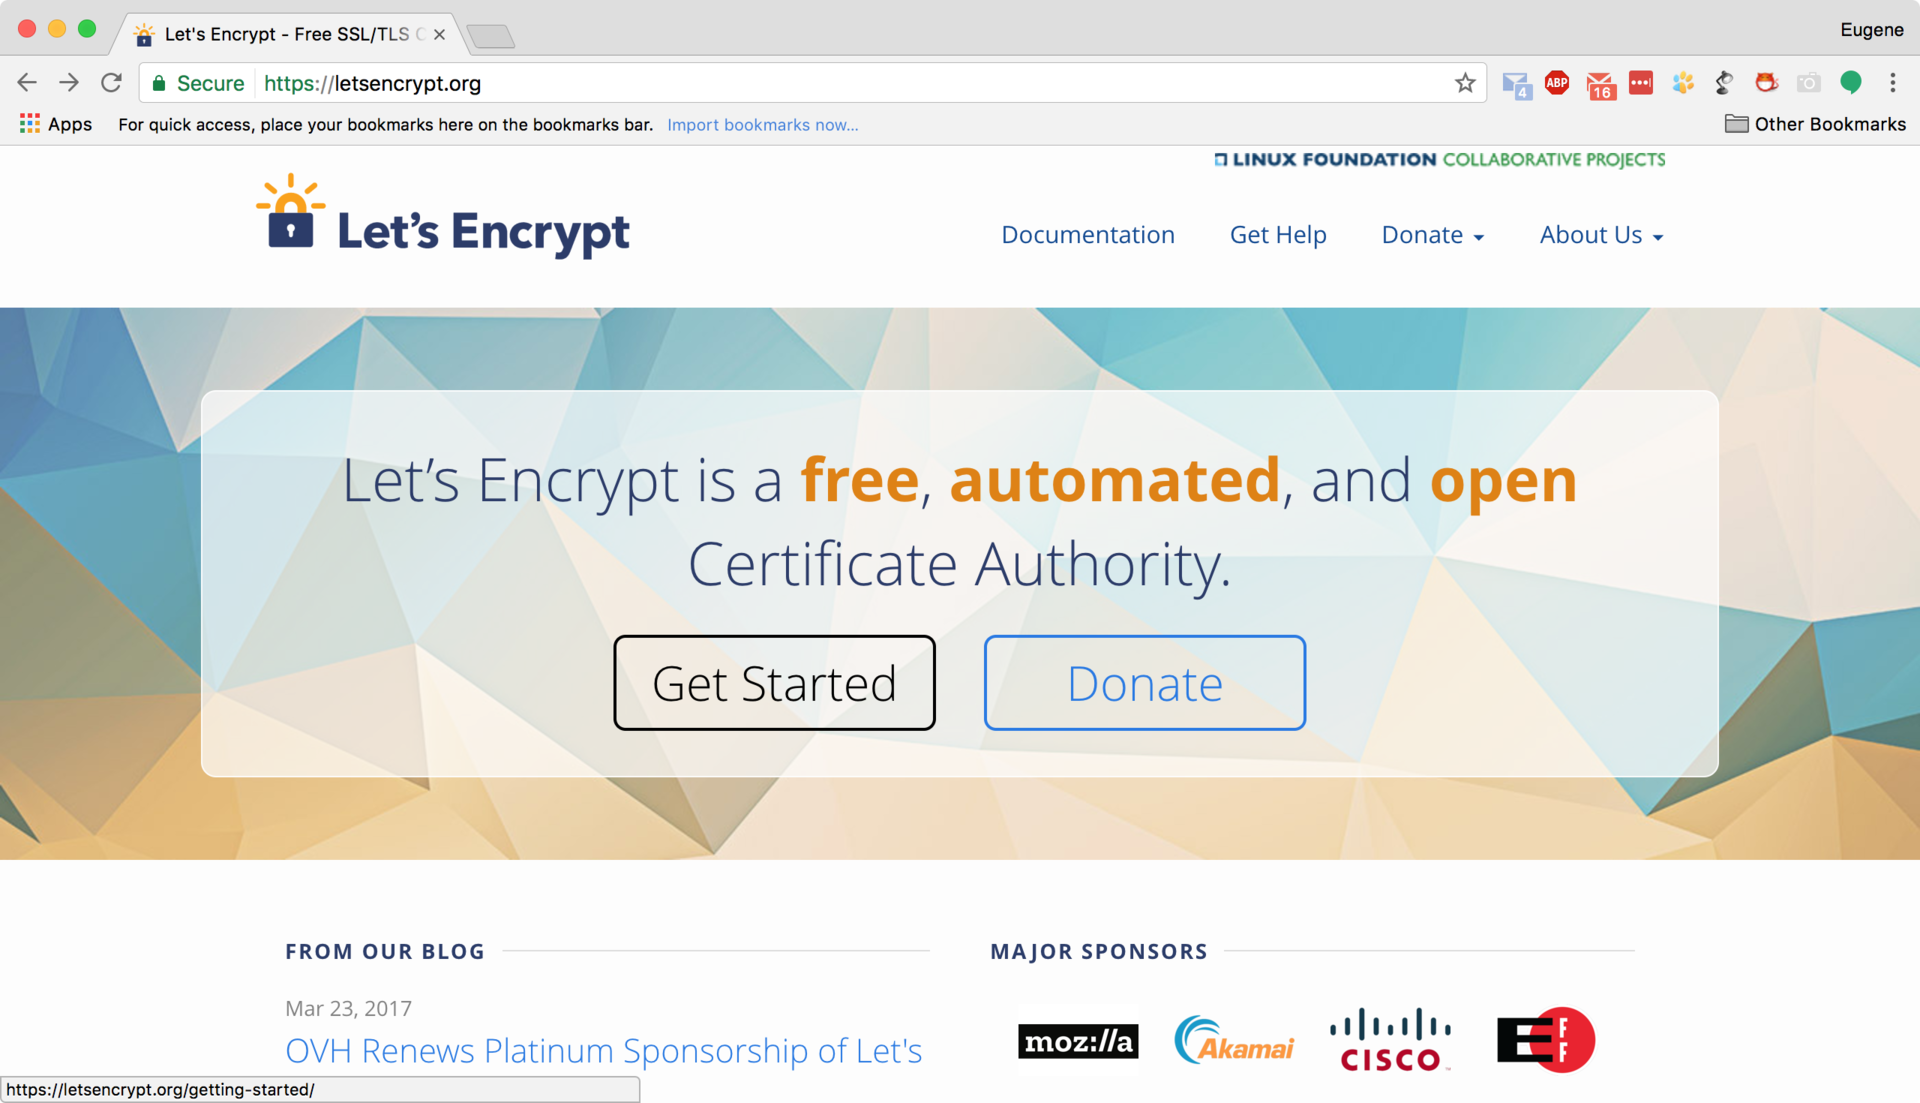Click the Linux Foundation Collaborative Projects logo

1439,158
